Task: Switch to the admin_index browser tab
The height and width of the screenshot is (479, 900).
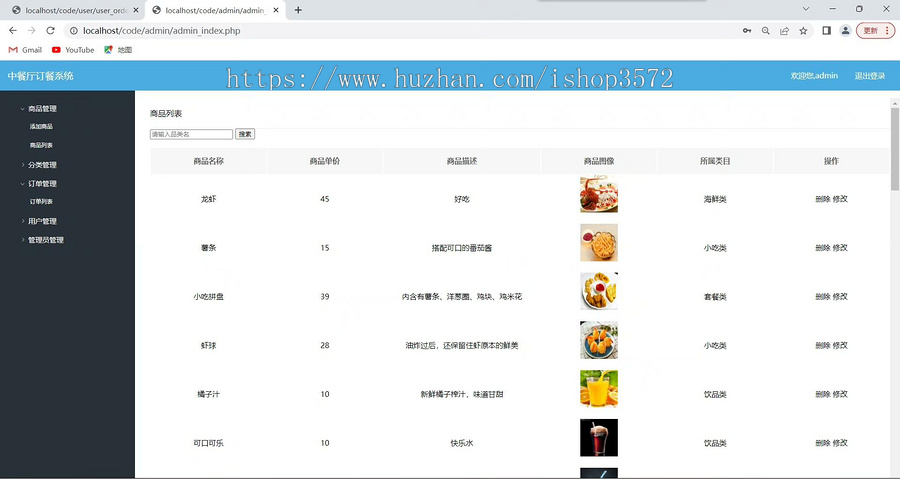Action: pos(215,10)
